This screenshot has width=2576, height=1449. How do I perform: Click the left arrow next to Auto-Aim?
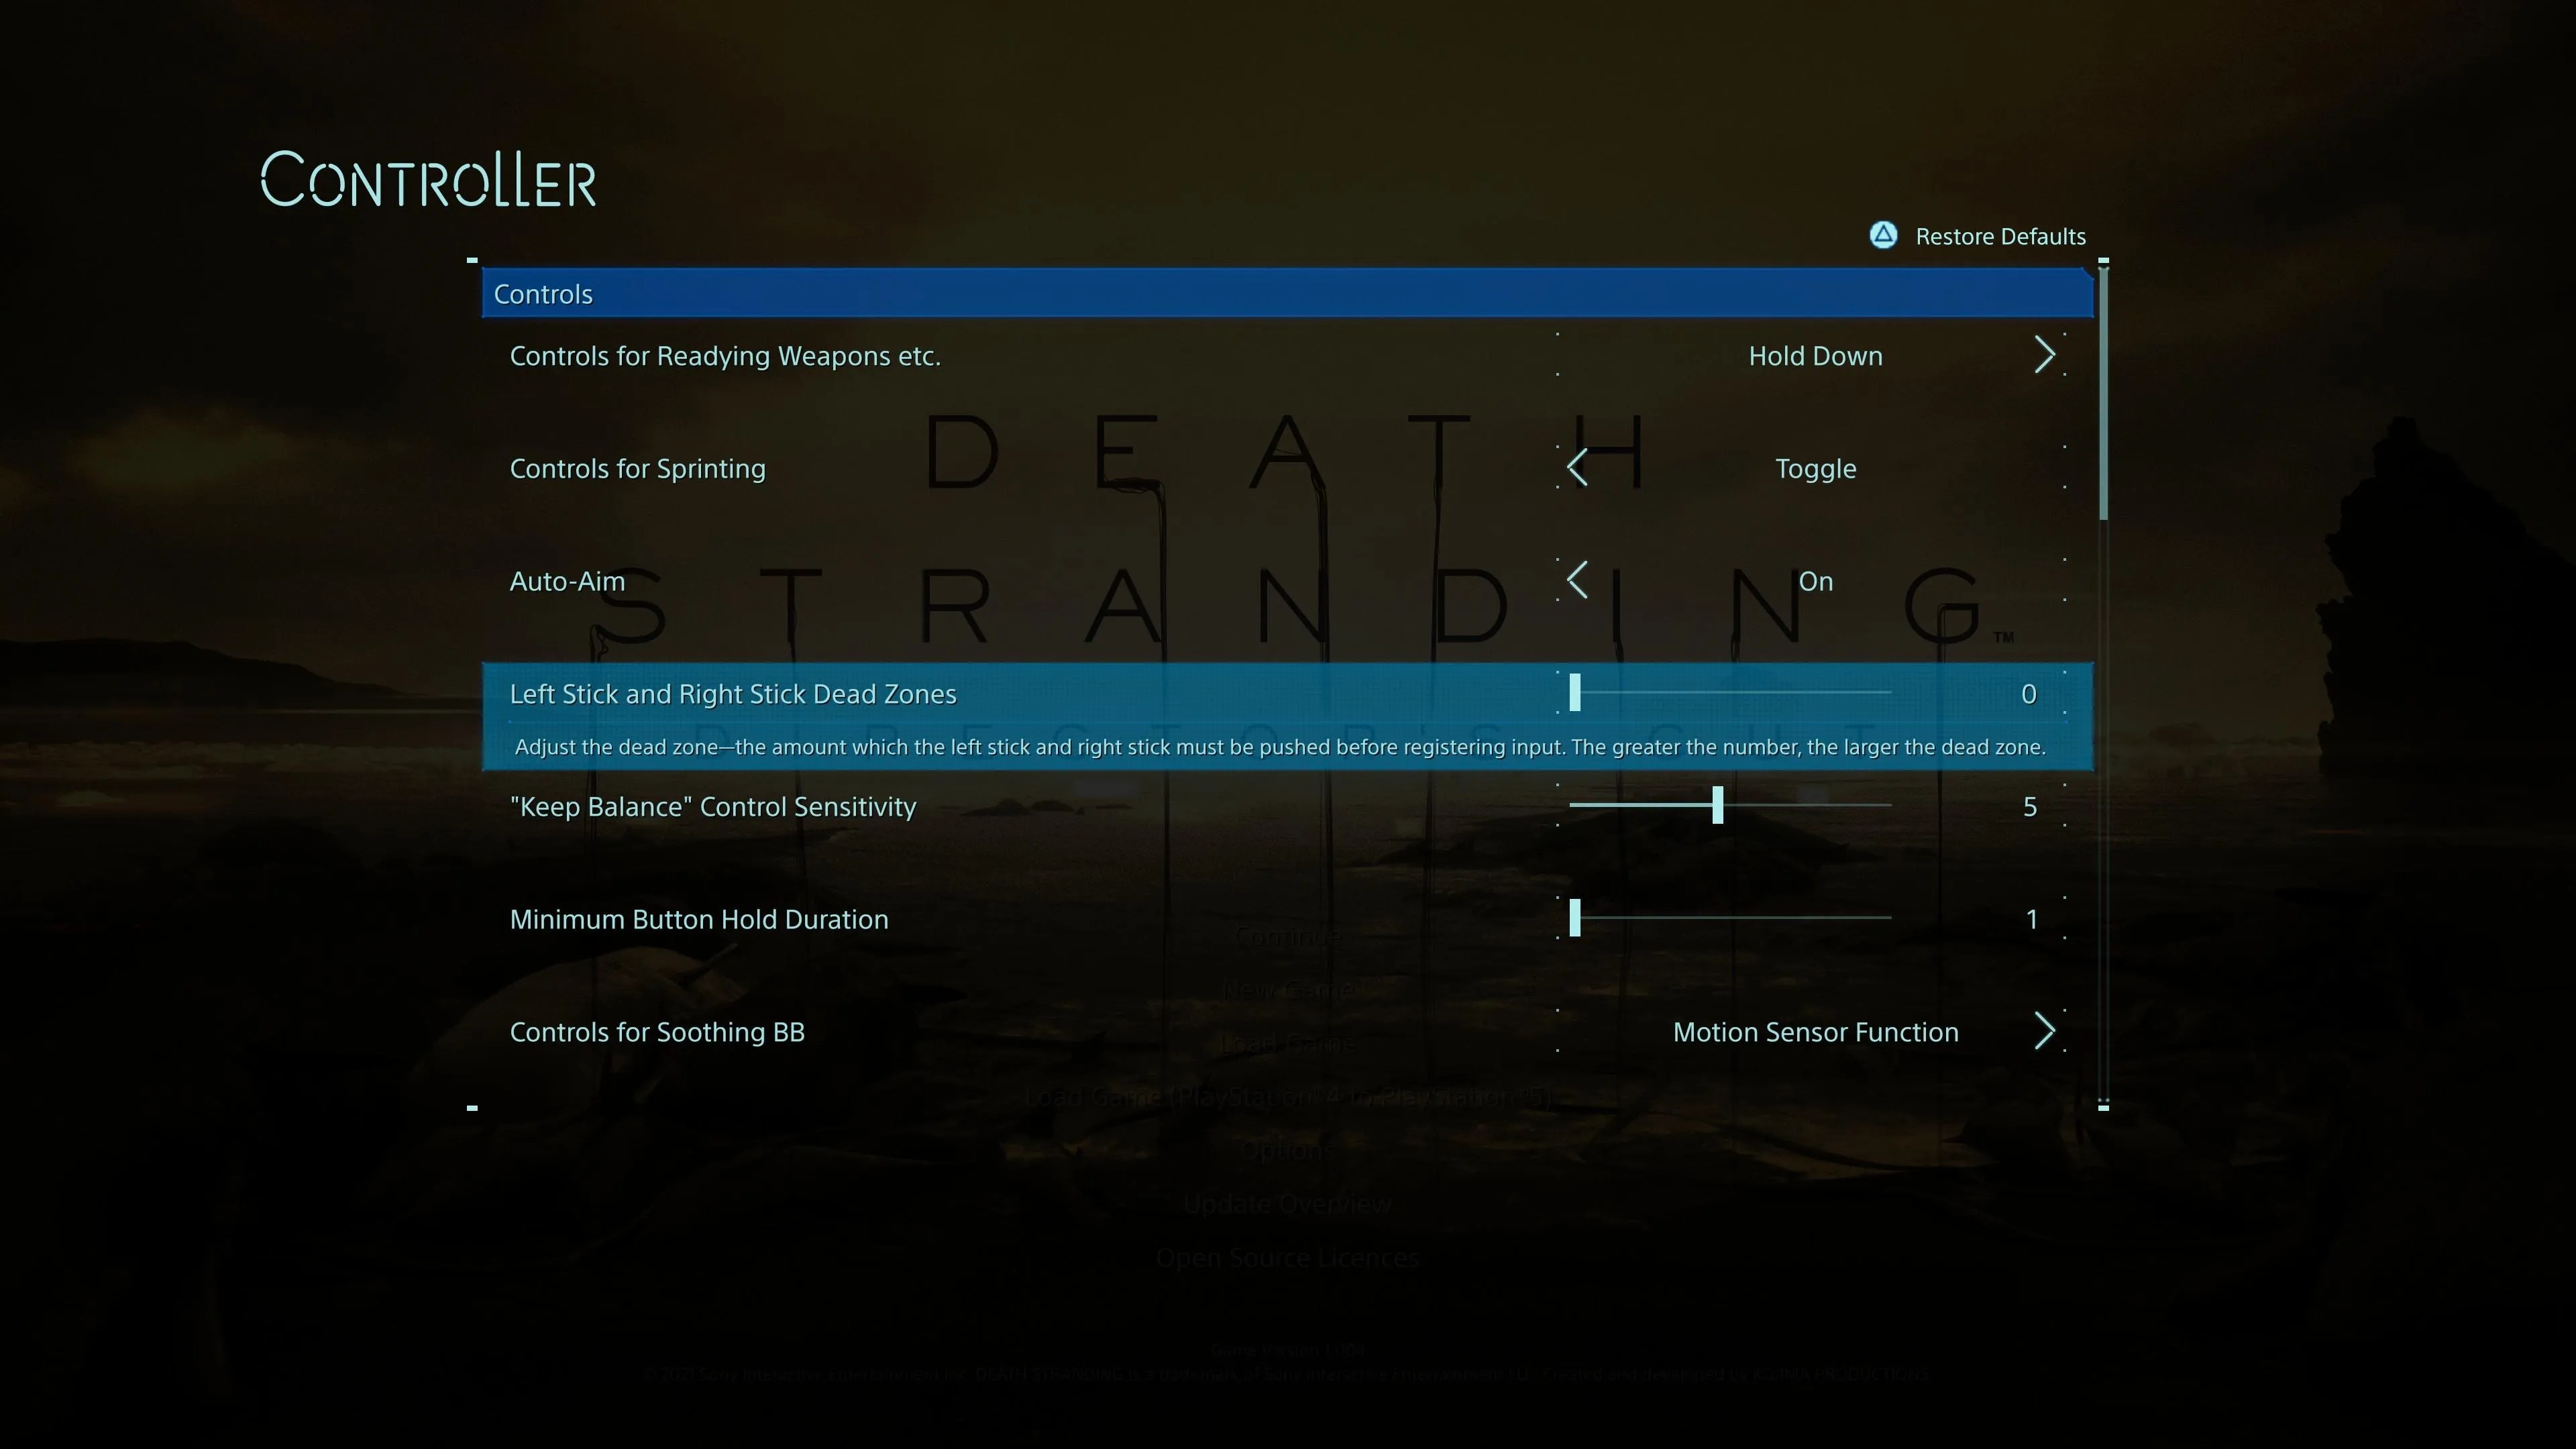click(1578, 580)
